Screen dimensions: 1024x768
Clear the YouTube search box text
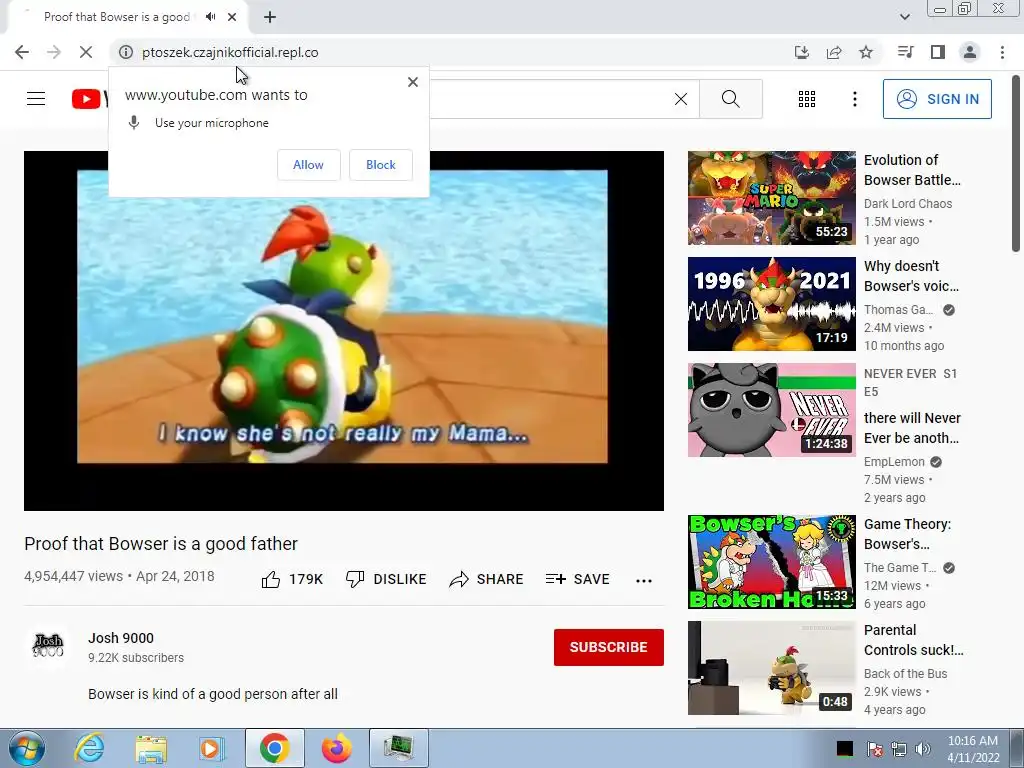(680, 99)
